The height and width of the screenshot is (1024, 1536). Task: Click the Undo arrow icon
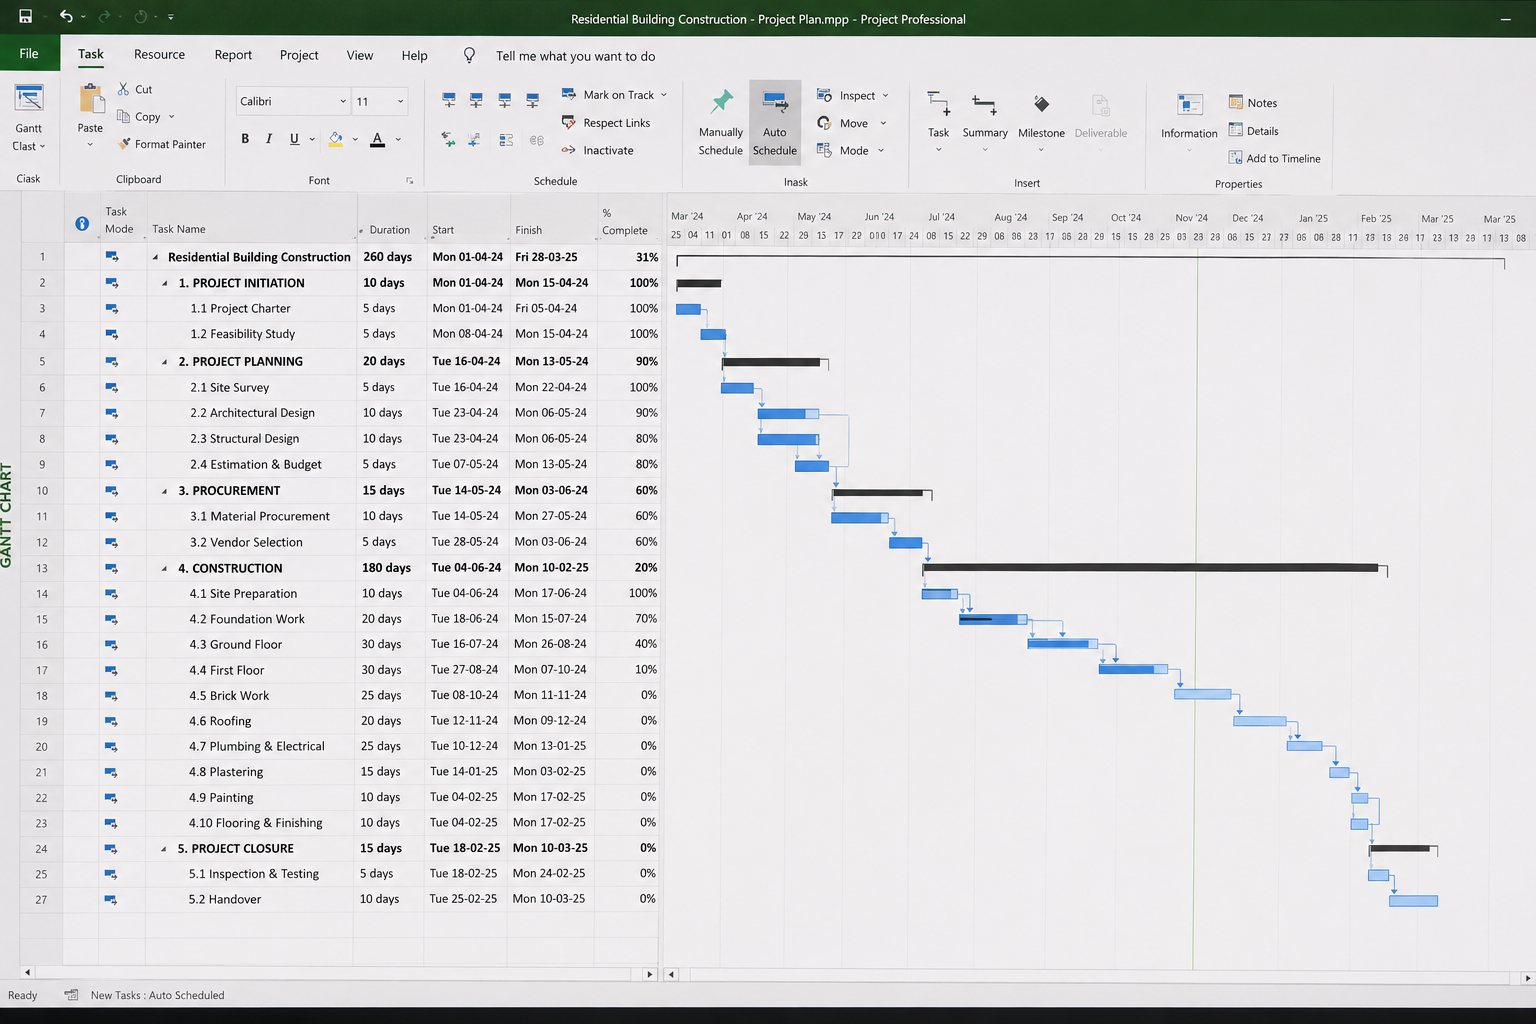[66, 16]
